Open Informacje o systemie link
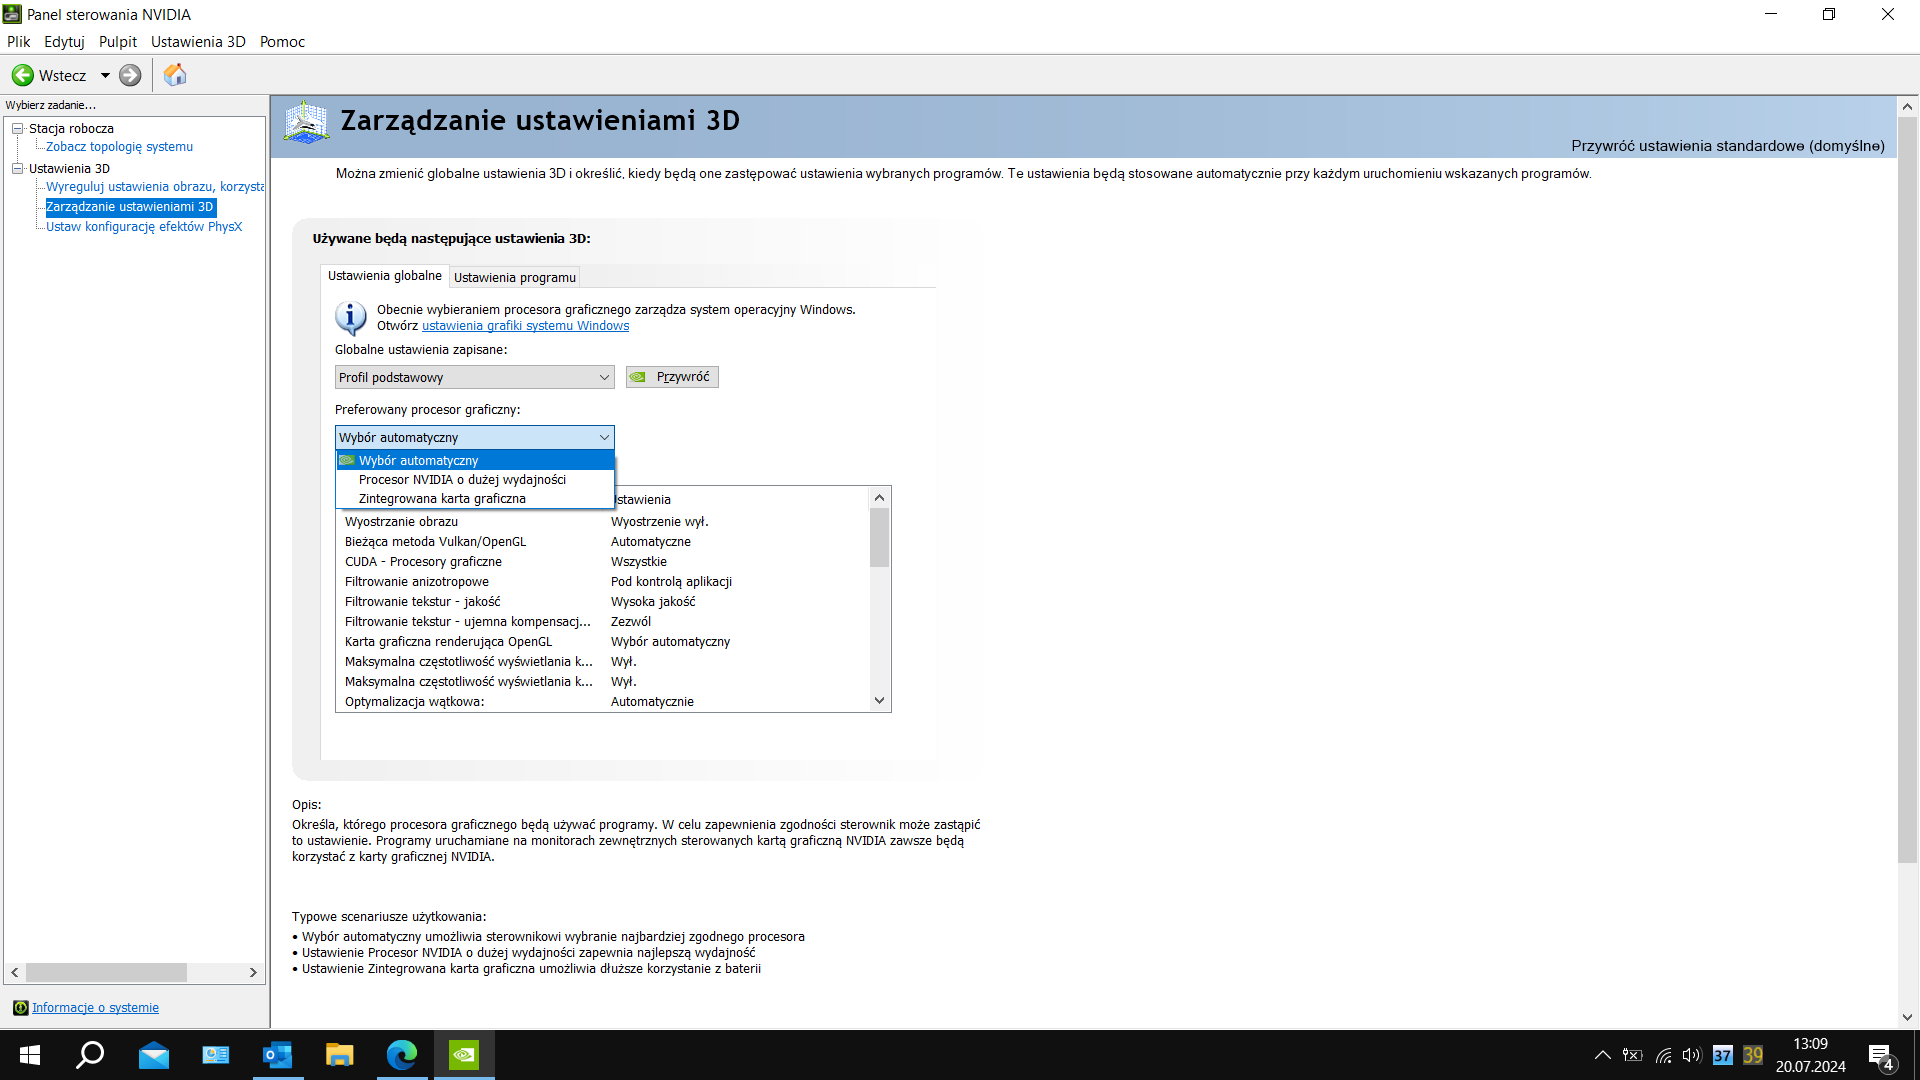1920x1080 pixels. point(95,1008)
